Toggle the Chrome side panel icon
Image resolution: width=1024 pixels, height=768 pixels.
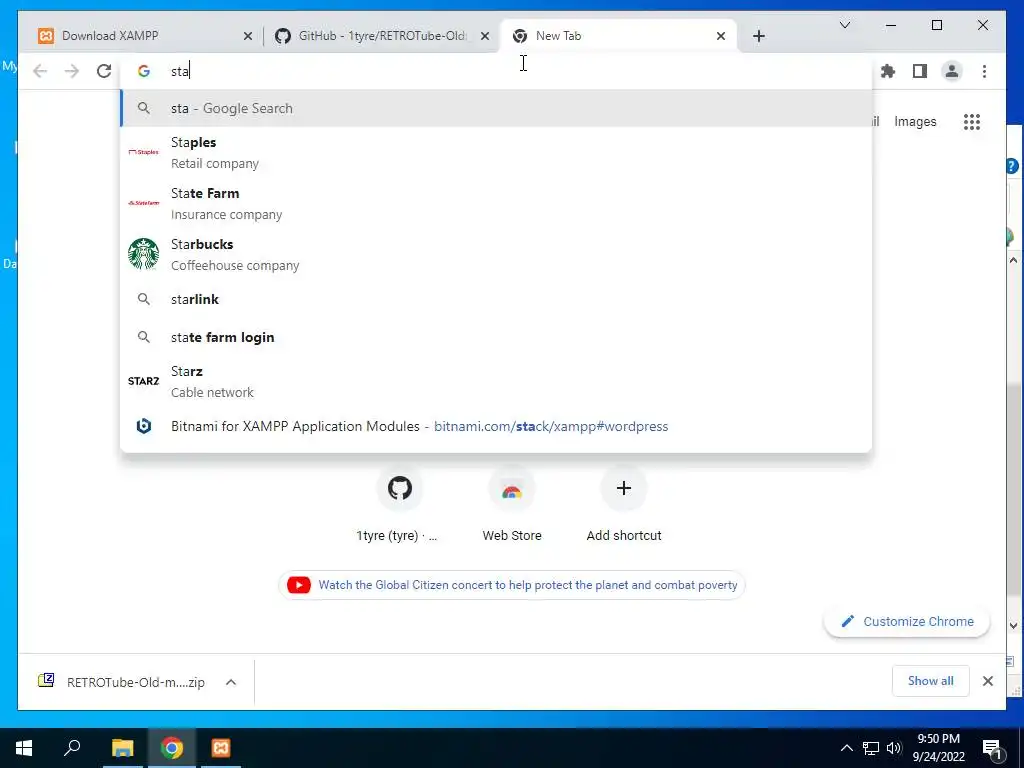click(x=920, y=71)
